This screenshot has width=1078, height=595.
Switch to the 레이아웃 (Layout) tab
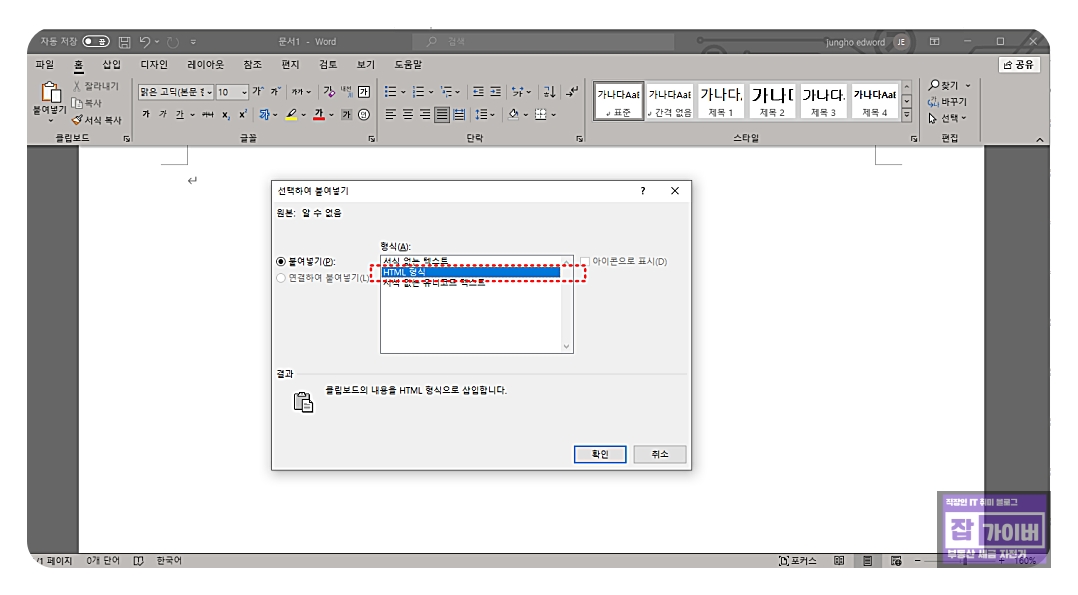pos(206,65)
